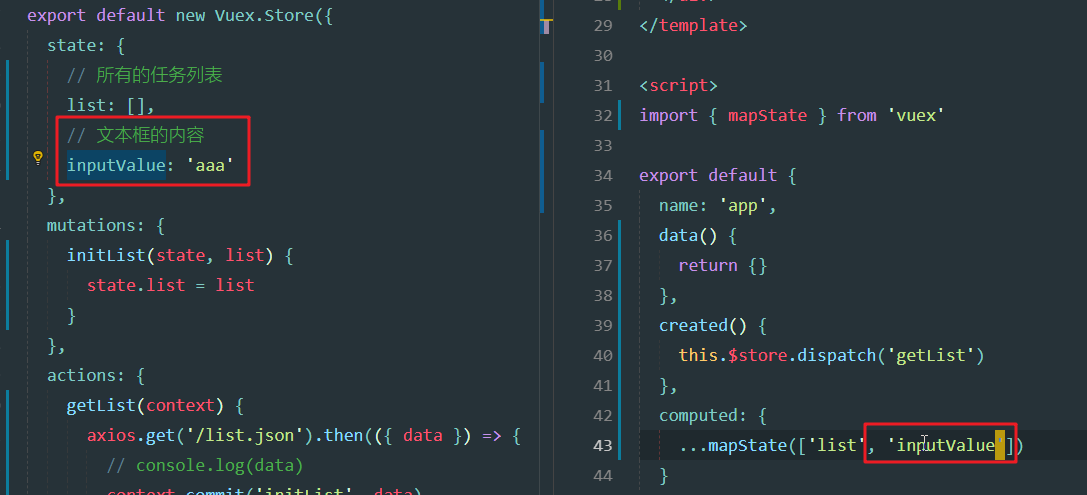This screenshot has height=495, width=1087.
Task: Click line number 43 in the gutter
Action: [x=602, y=445]
